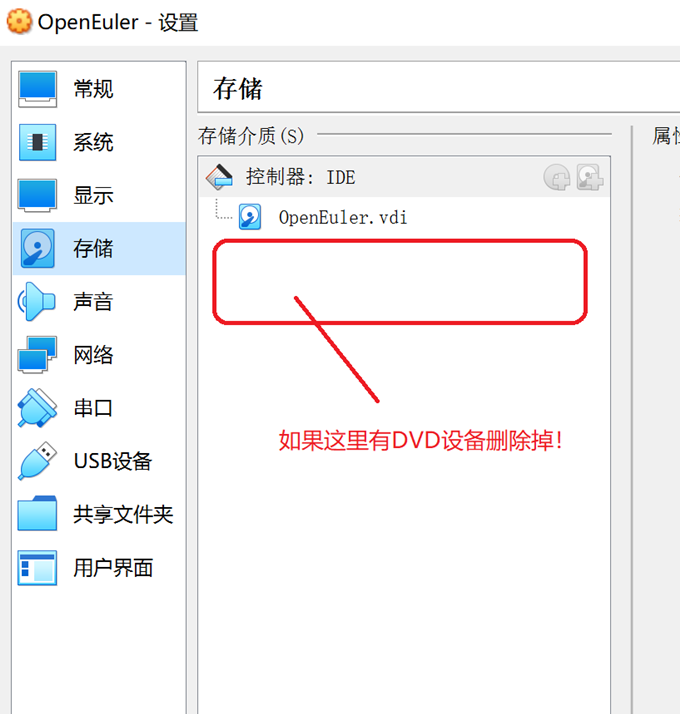This screenshot has width=680, height=714.
Task: Switch to the 共享文件夹 settings page
Action: (x=99, y=514)
